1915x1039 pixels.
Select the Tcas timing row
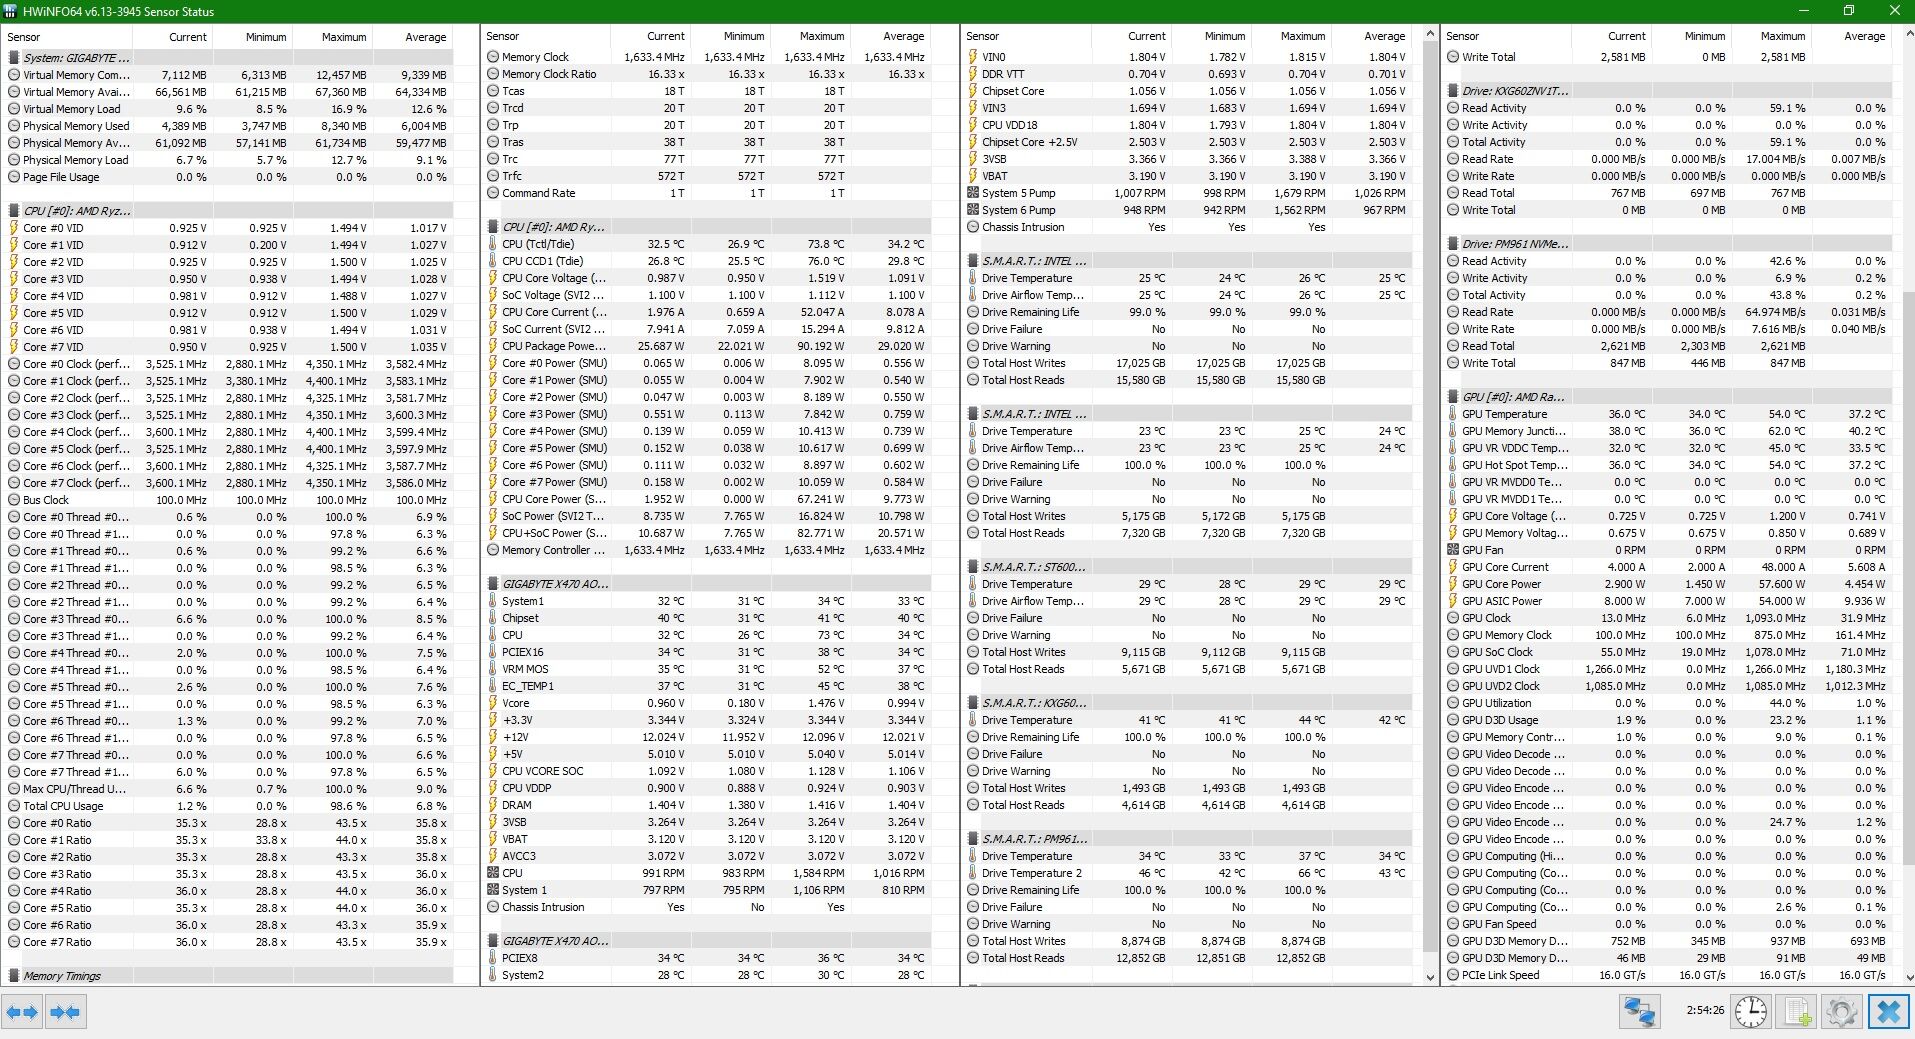(x=708, y=91)
